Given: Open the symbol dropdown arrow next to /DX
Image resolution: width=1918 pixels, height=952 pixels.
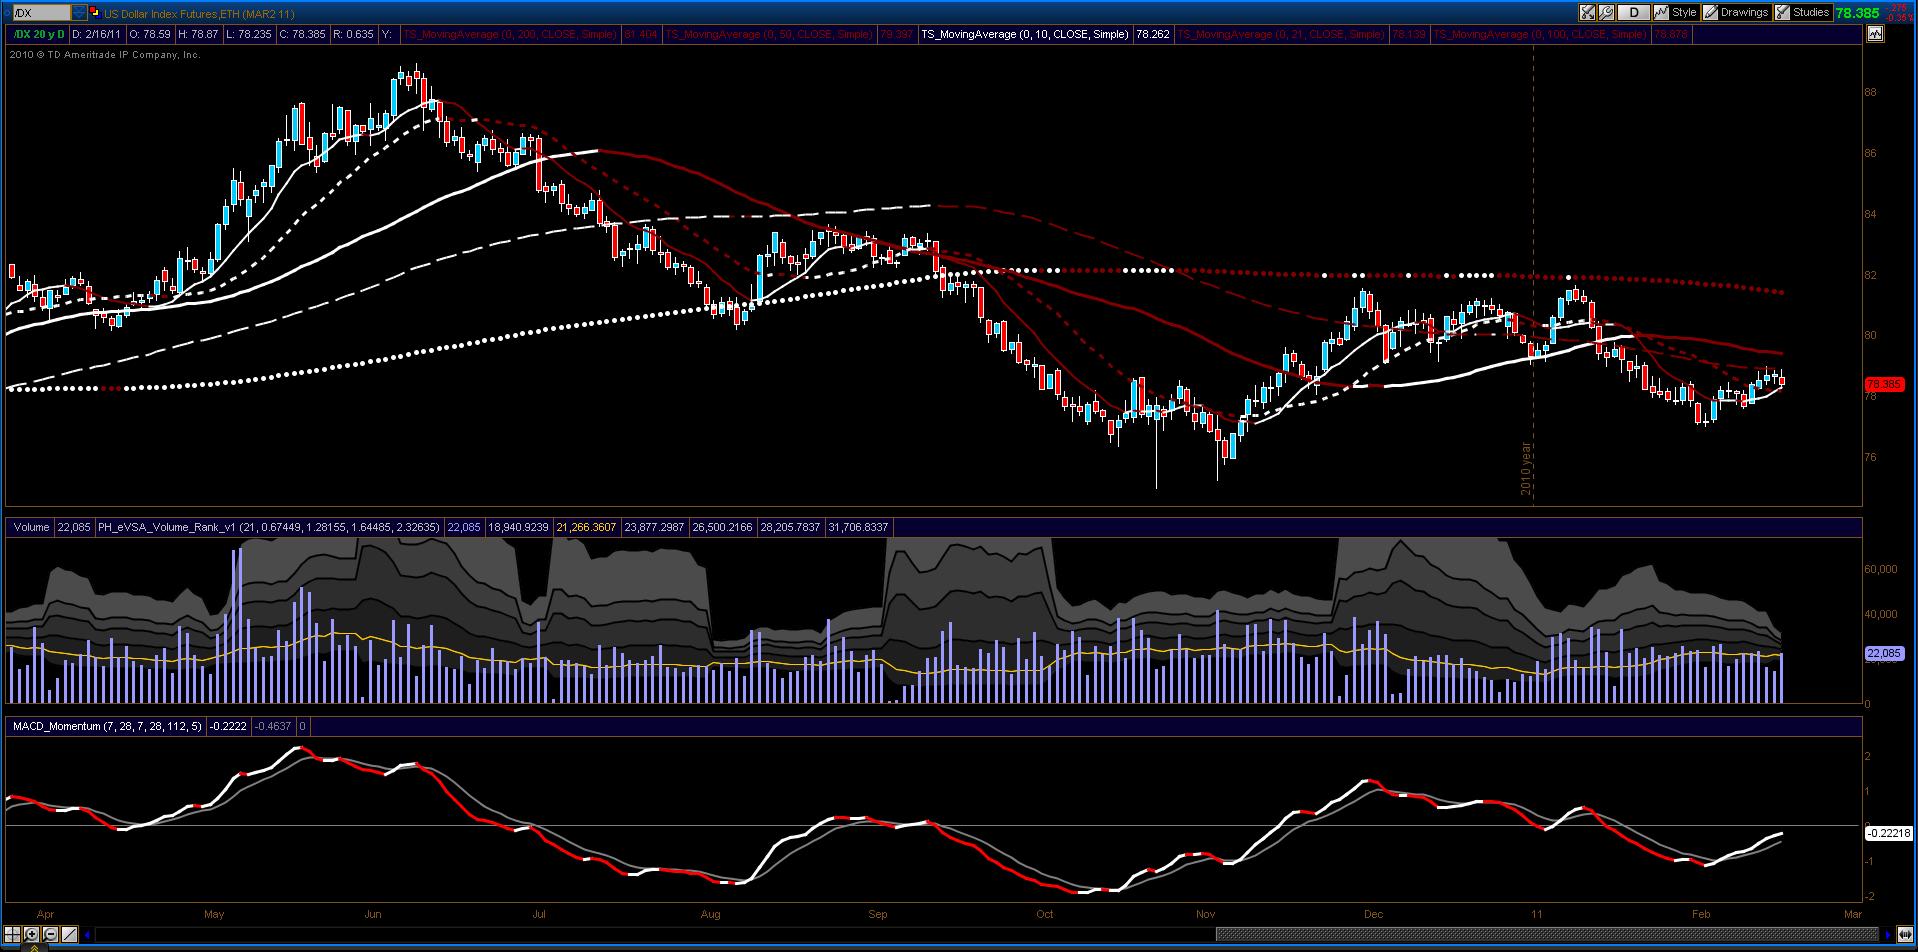Looking at the screenshot, I should 79,13.
